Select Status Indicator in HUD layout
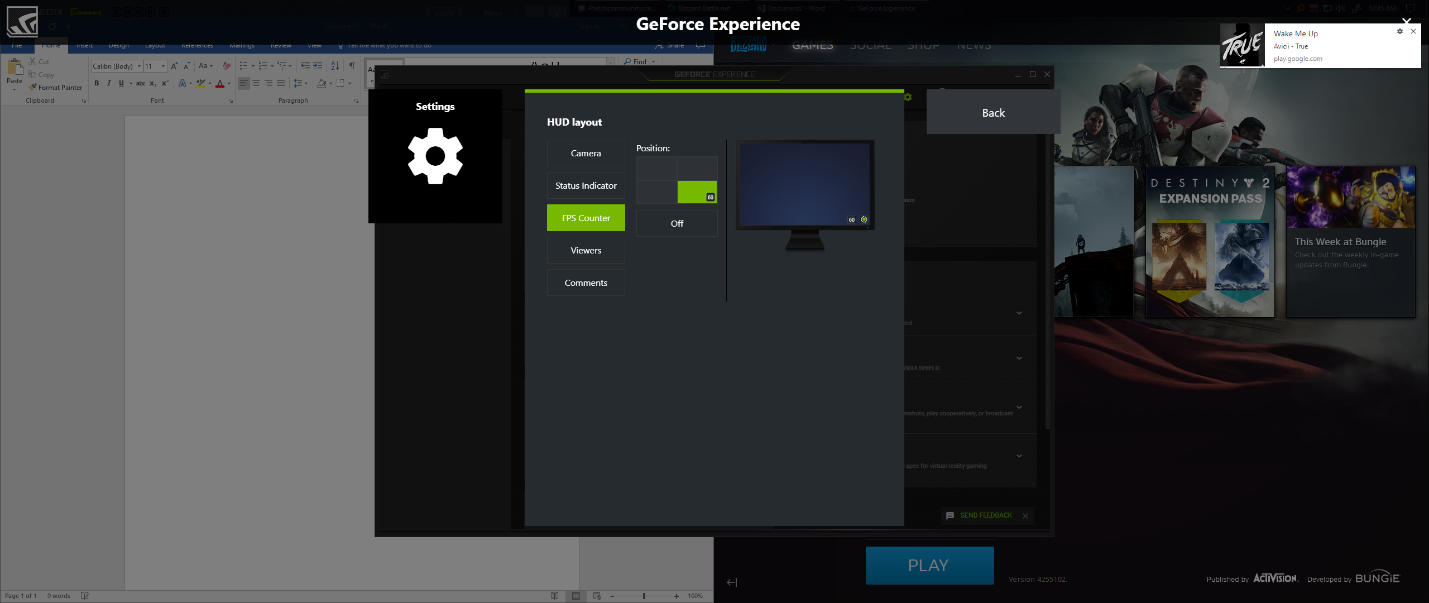The width and height of the screenshot is (1429, 603). (x=586, y=186)
